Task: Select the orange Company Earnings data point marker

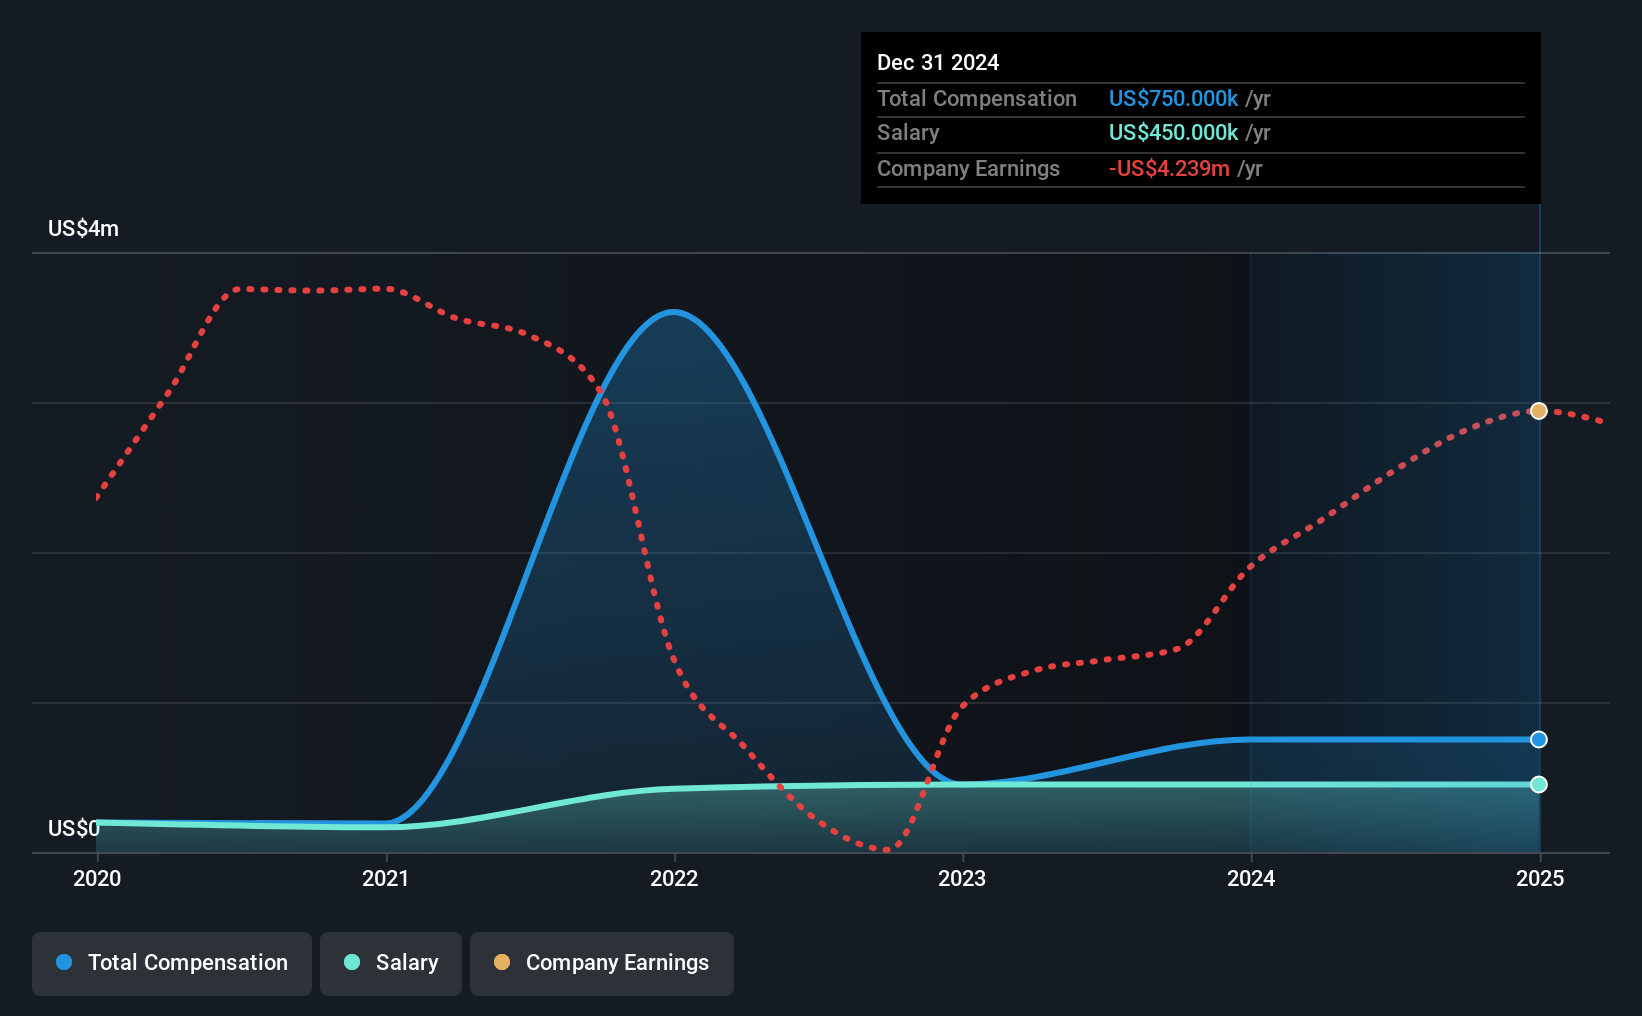Action: point(1539,411)
